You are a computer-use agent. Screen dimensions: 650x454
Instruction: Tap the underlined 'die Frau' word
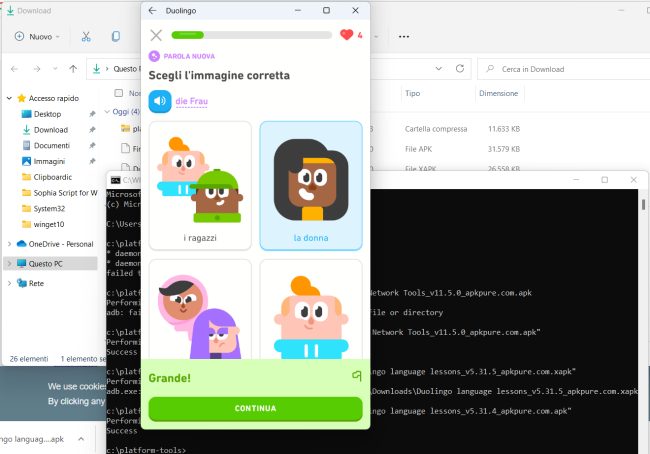pos(191,101)
